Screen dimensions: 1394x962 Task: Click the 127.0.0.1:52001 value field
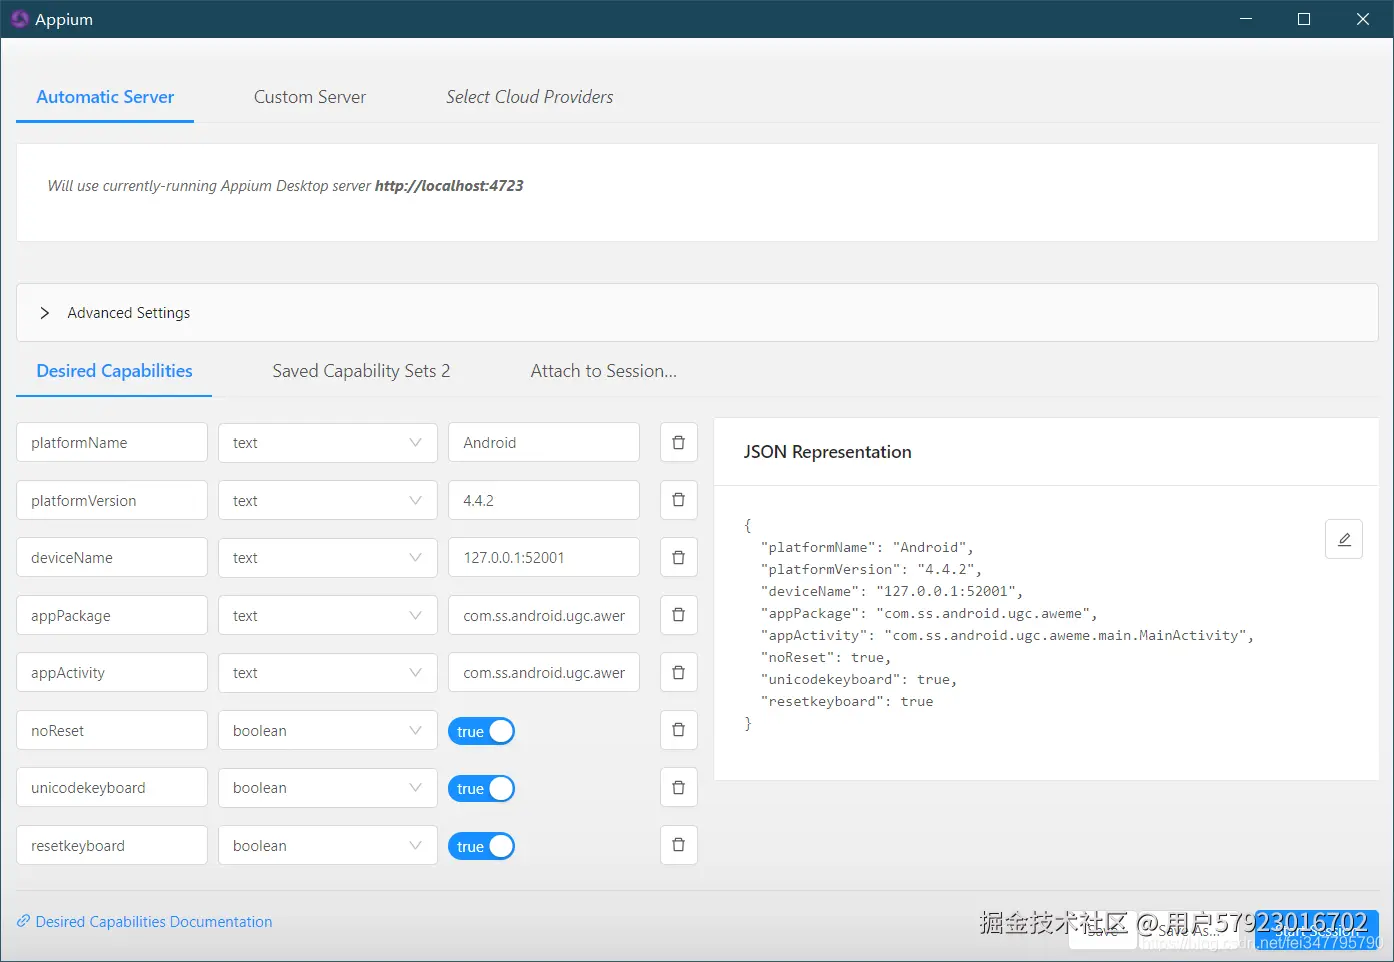click(544, 557)
